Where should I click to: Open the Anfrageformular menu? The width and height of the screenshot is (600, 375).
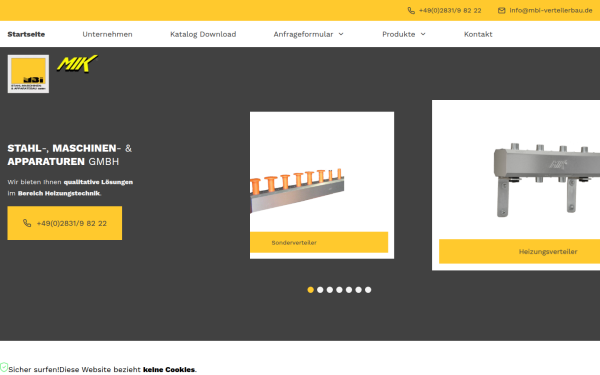click(x=303, y=34)
